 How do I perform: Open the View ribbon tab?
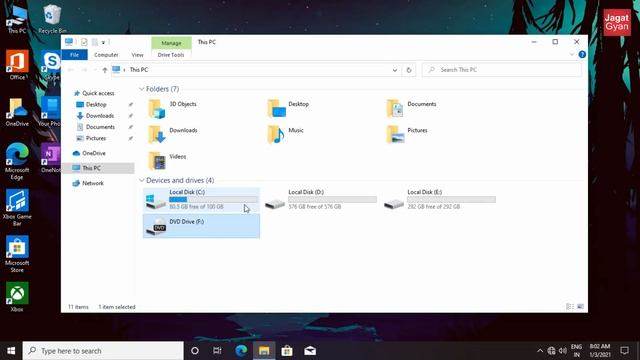point(137,55)
